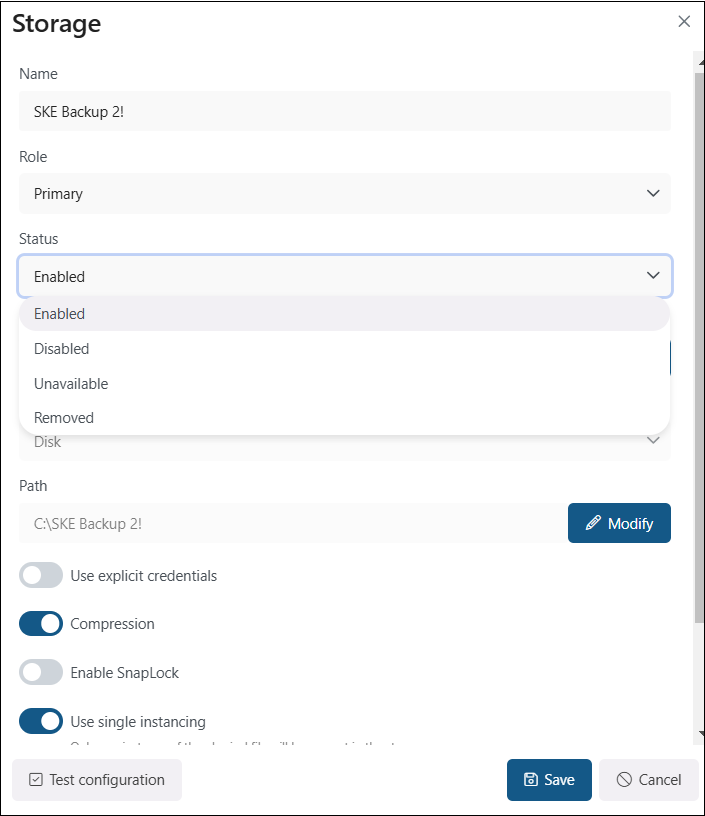Enable SnapLock toggle switch
This screenshot has width=705, height=816.
click(x=41, y=673)
